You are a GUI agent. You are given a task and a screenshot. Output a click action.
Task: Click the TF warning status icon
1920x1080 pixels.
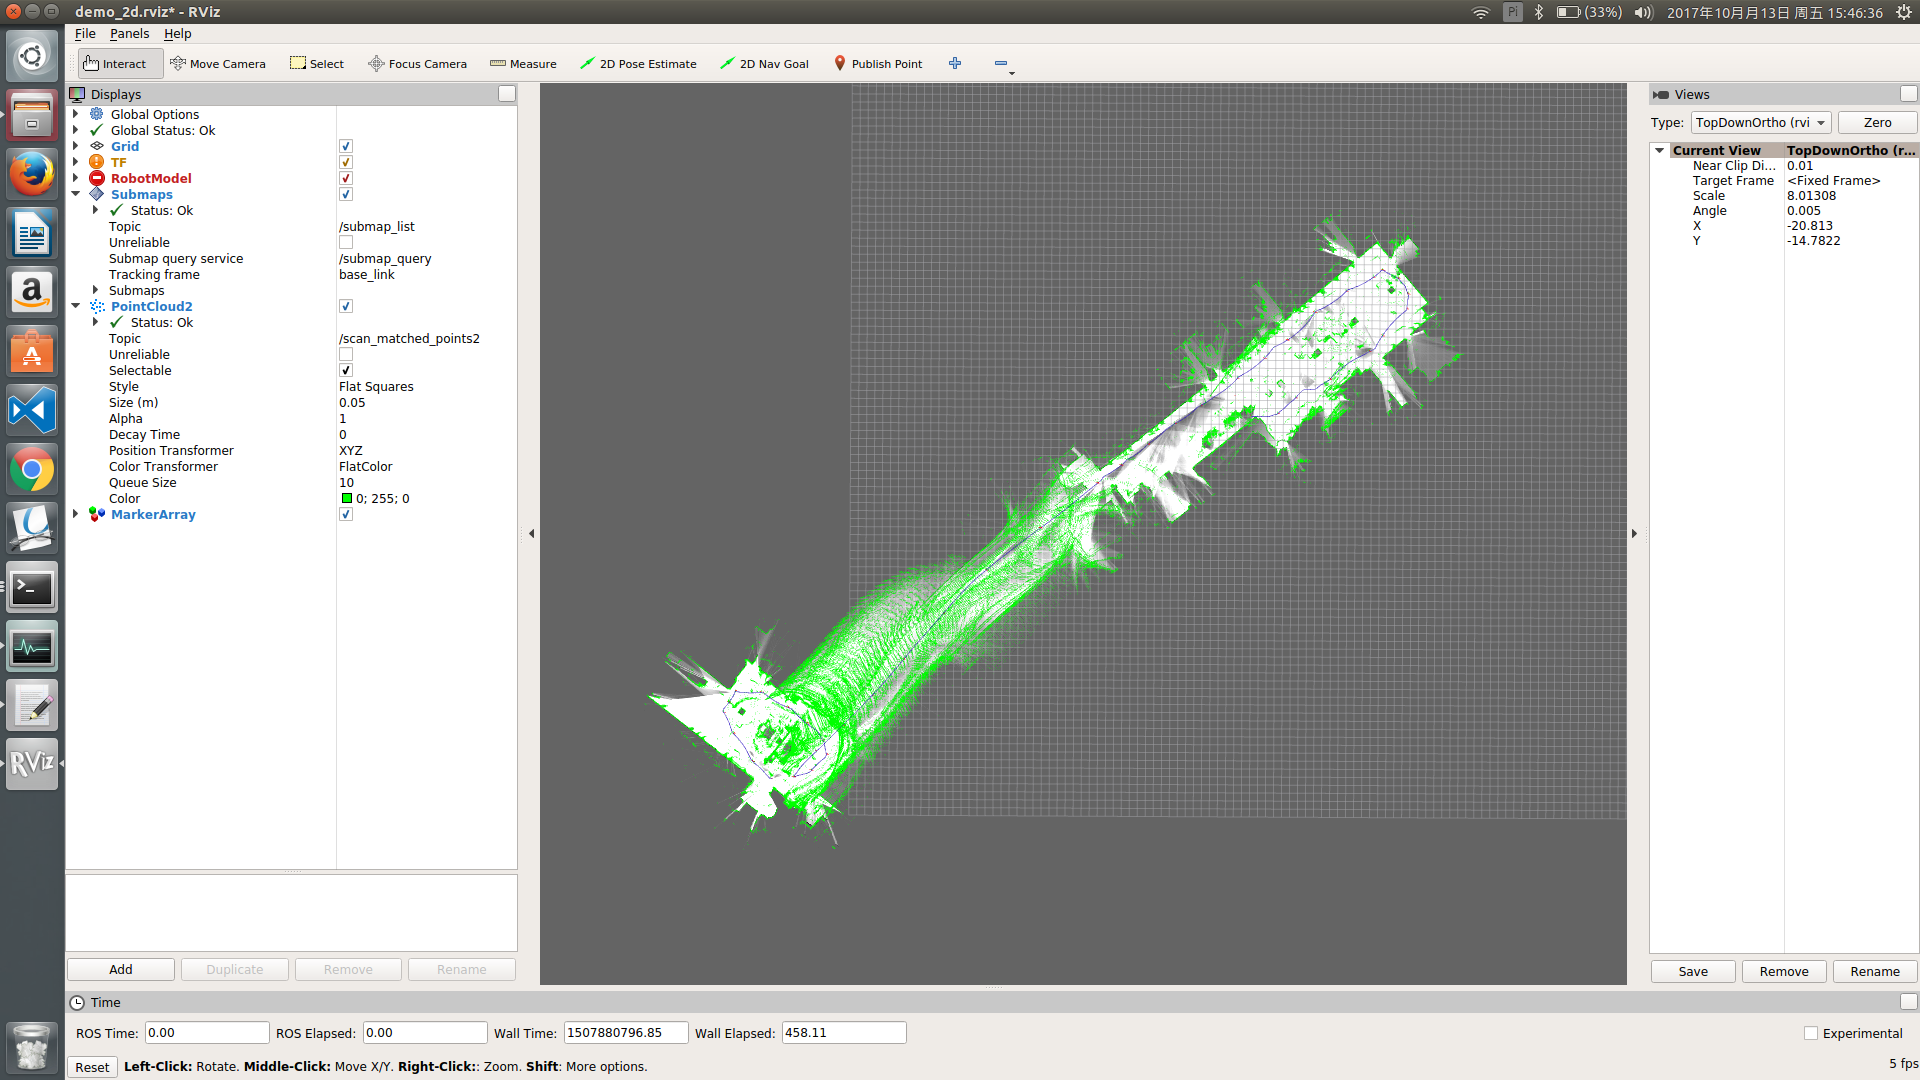coord(97,162)
